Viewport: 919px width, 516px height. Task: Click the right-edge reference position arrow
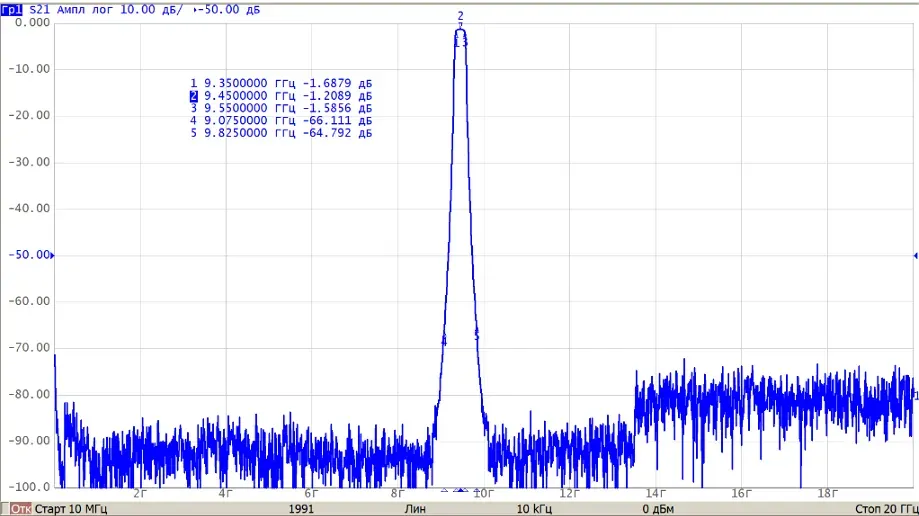tap(915, 255)
